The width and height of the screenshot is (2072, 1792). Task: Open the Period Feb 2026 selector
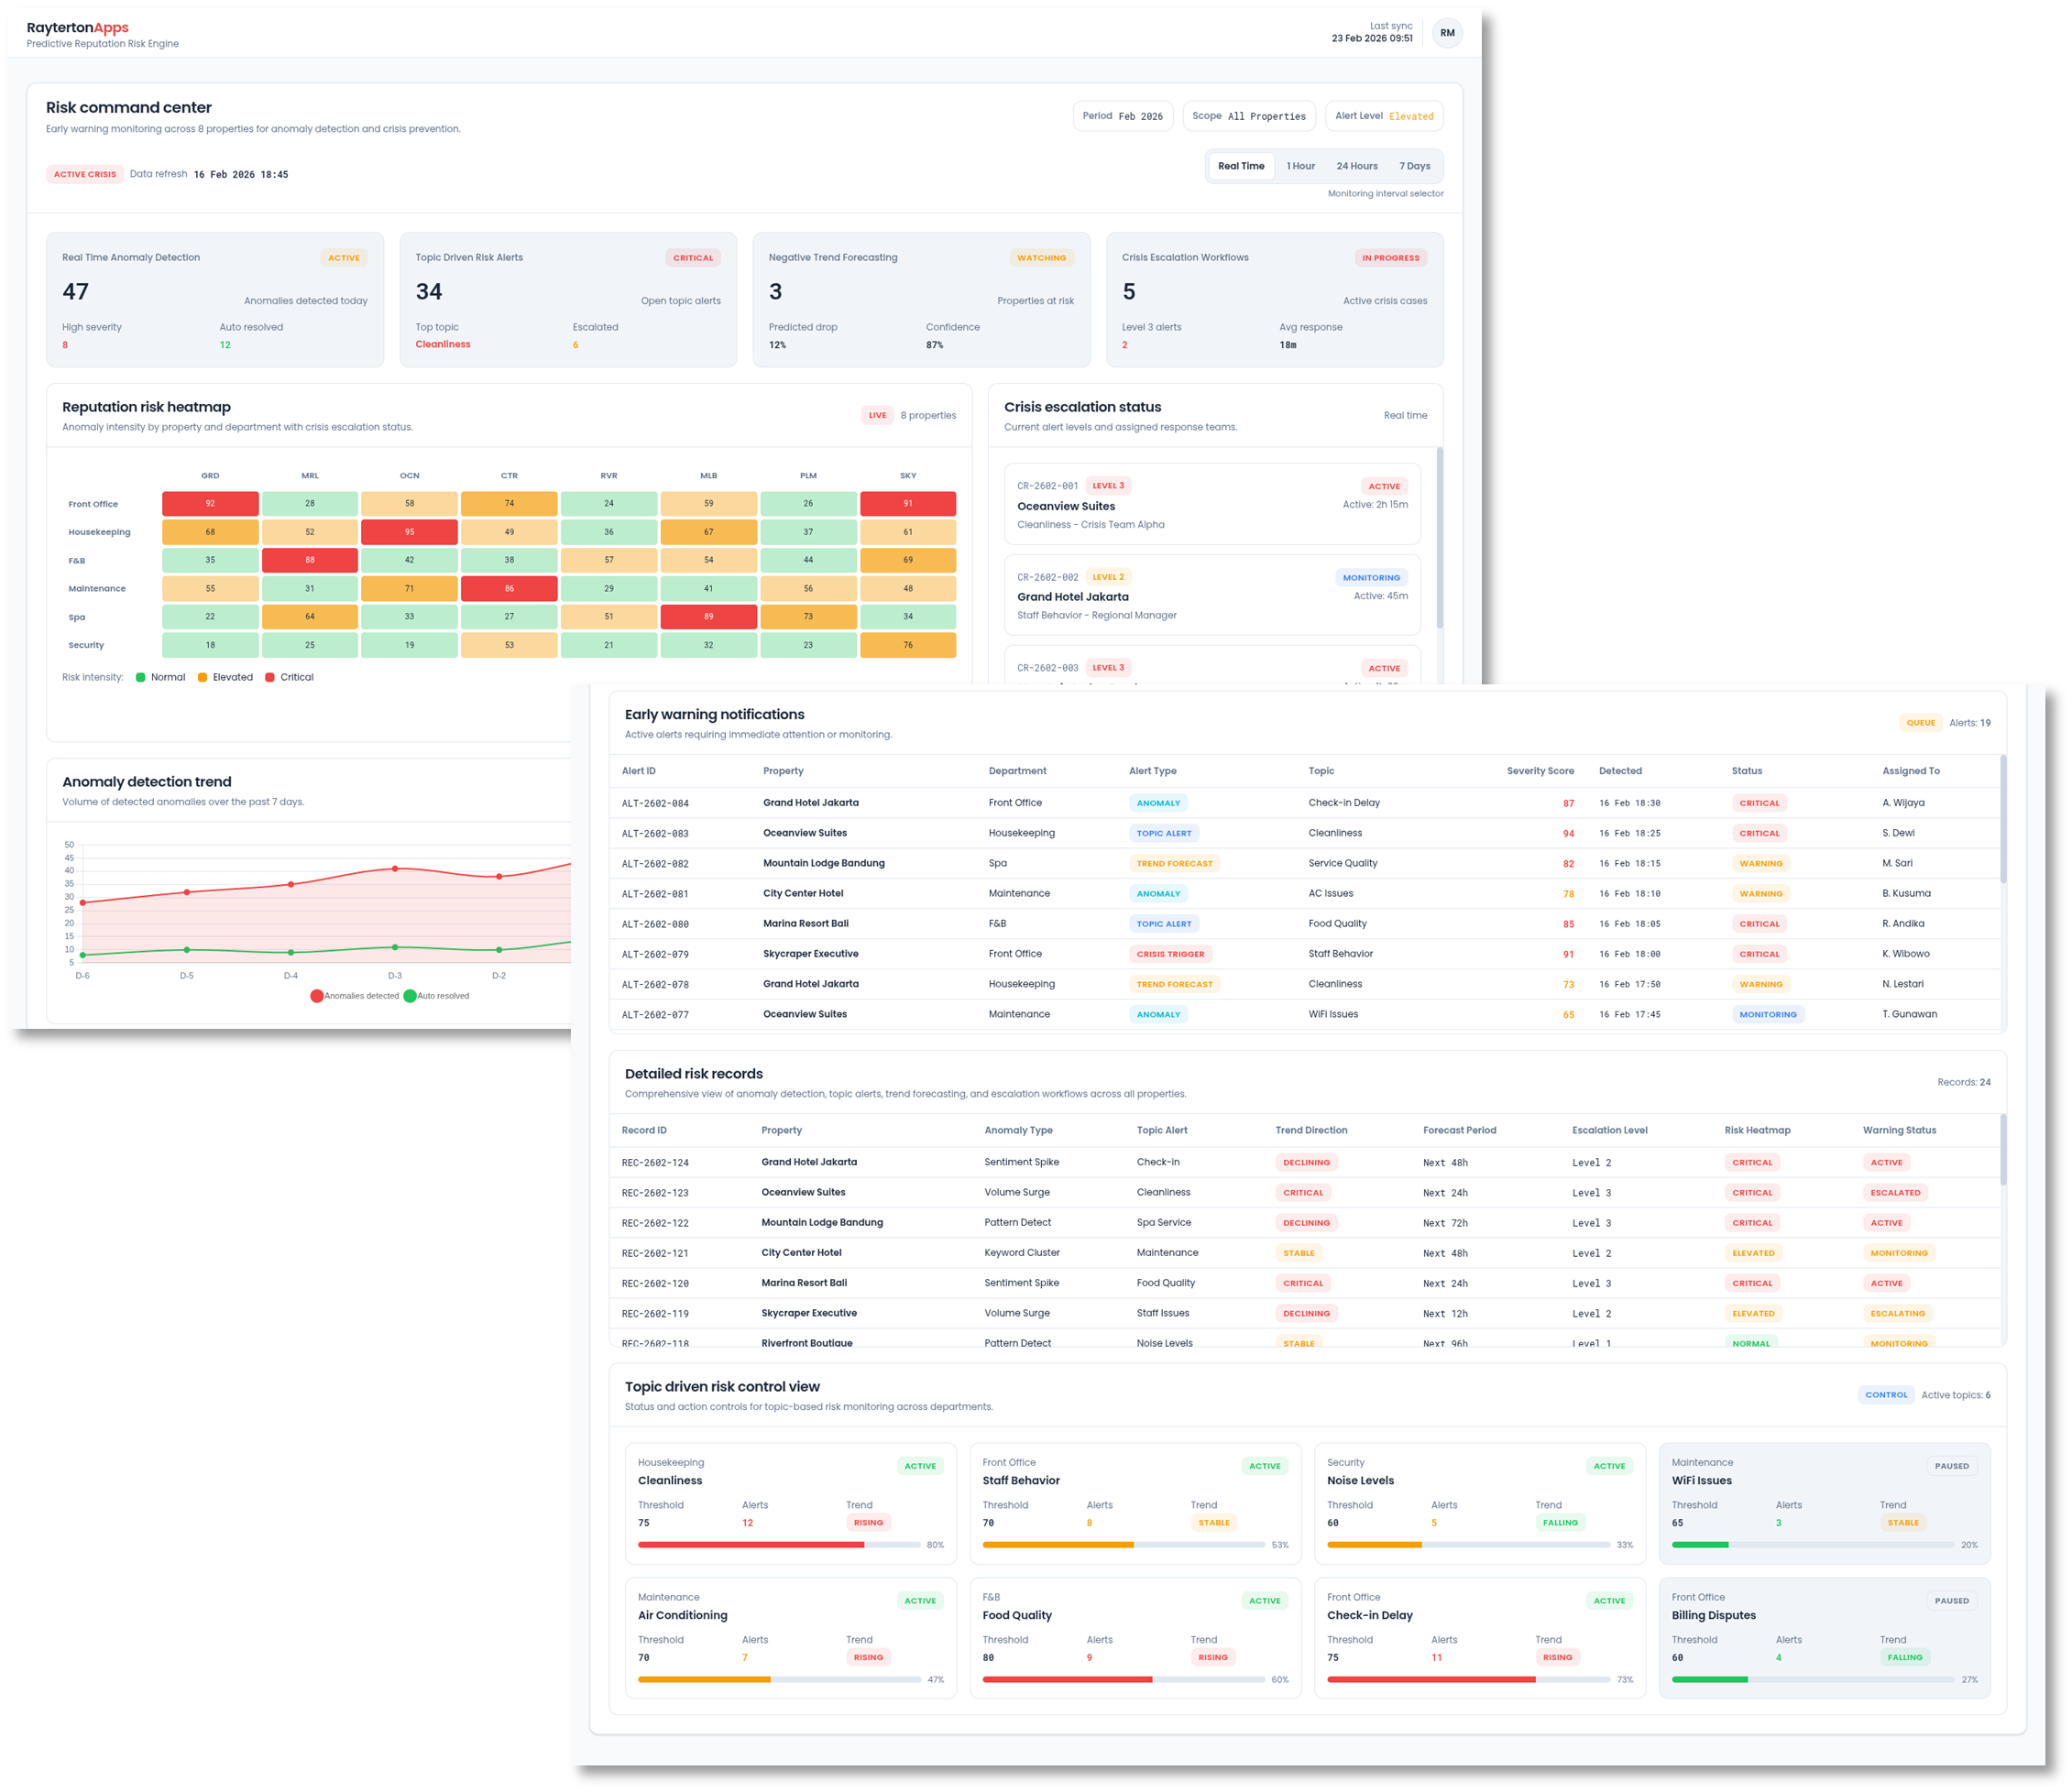1123,115
